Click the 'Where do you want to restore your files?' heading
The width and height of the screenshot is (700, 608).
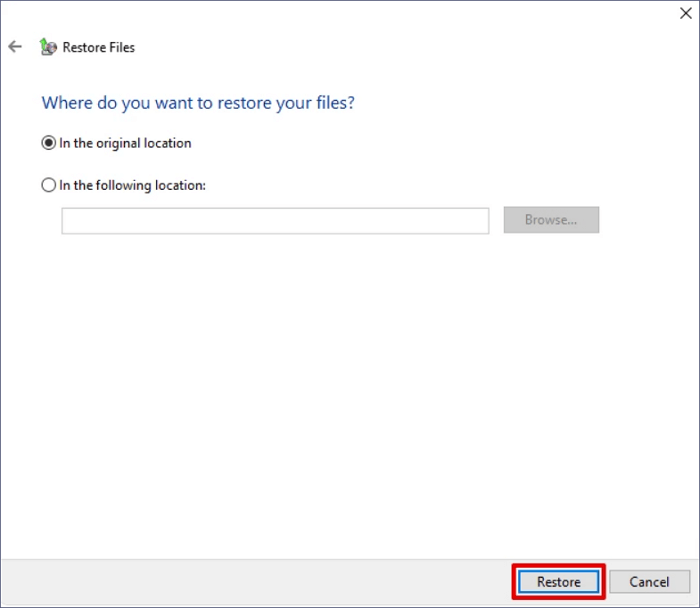coord(198,102)
